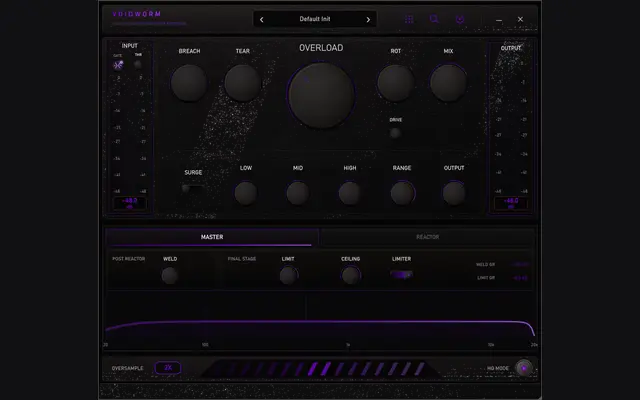The image size is (640, 400).
Task: Toggle the DRIVE button
Action: click(395, 133)
